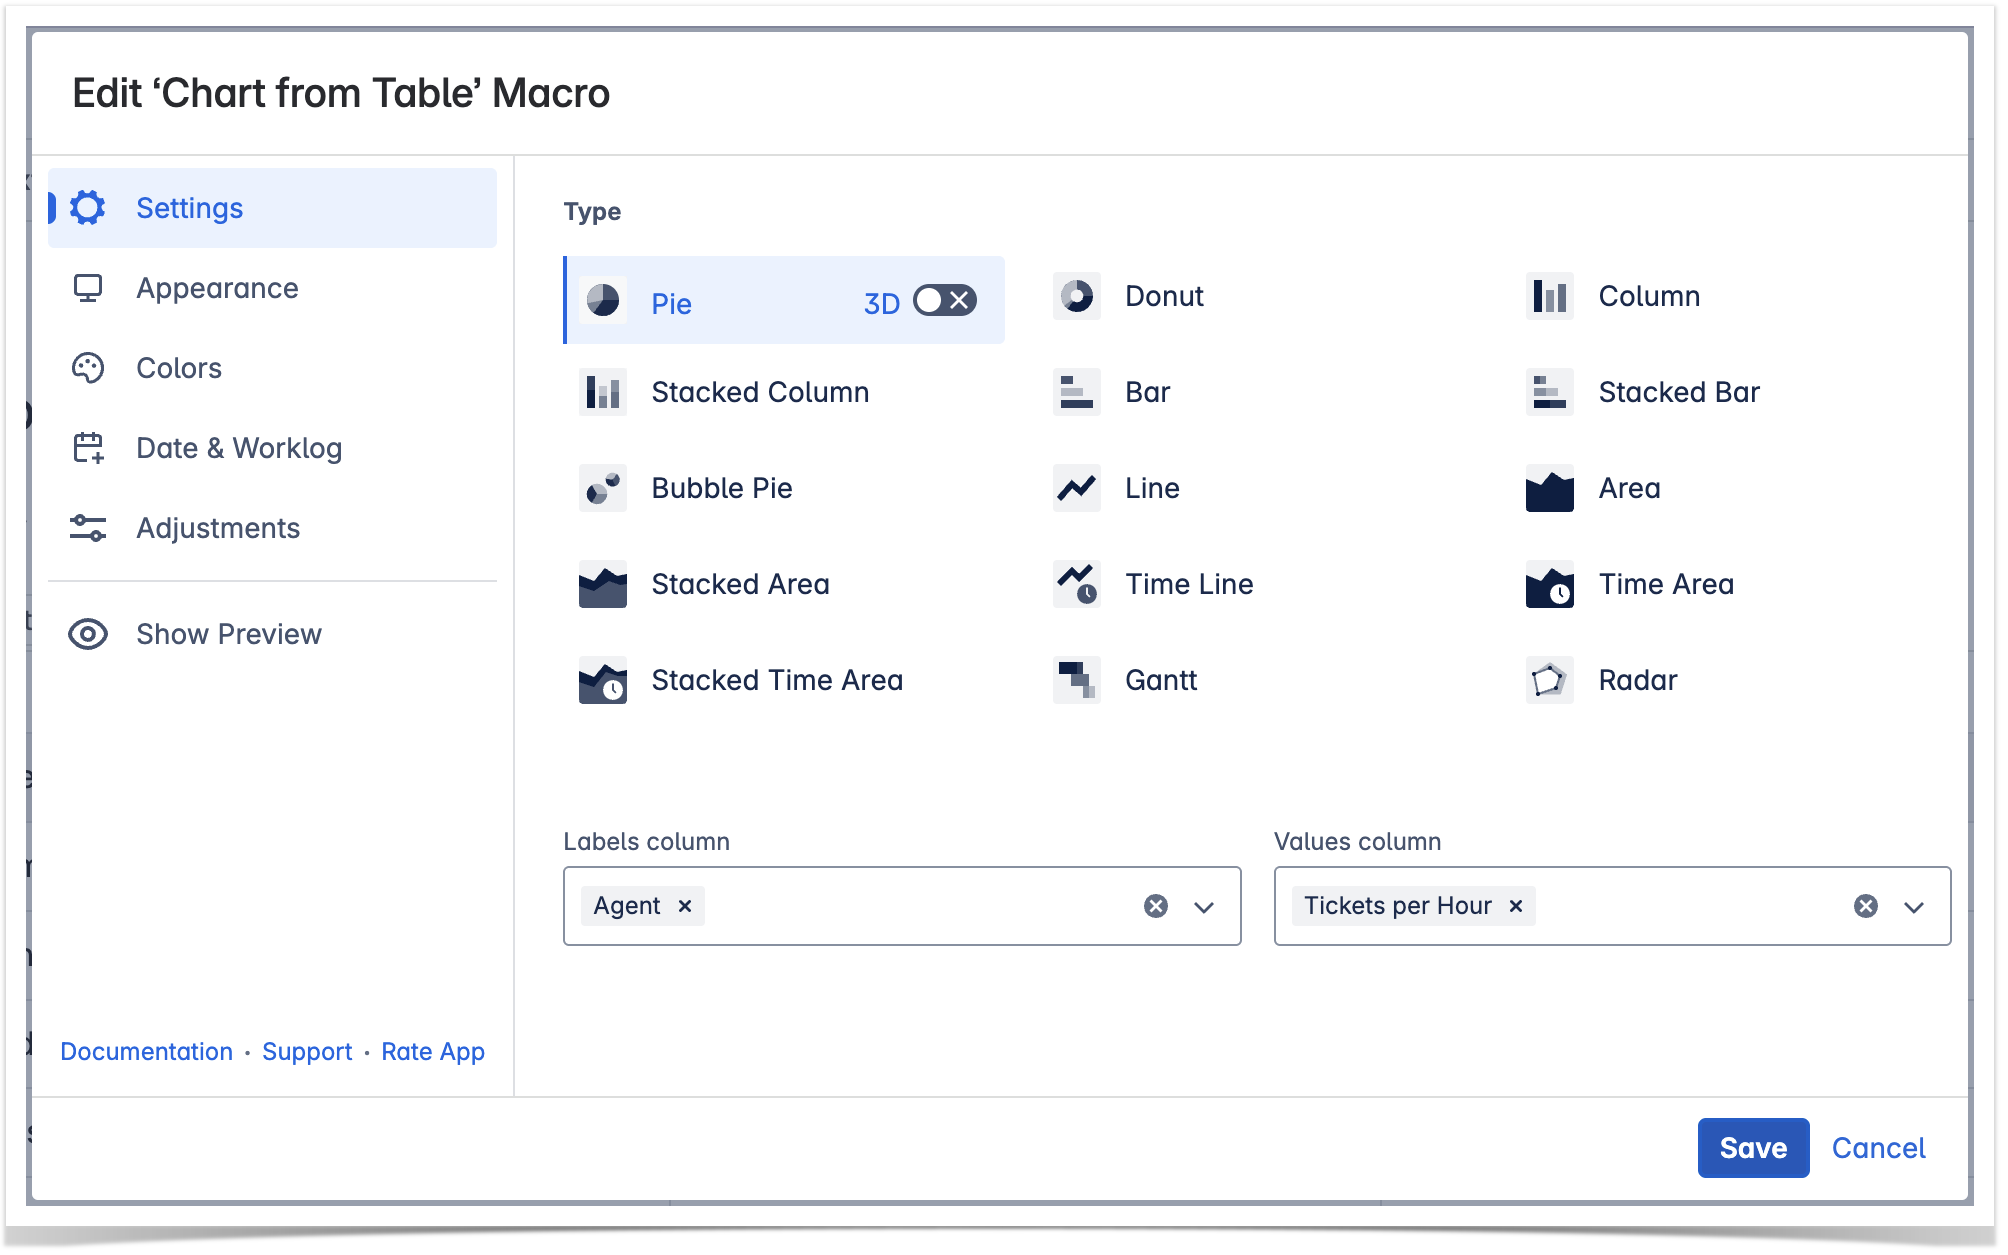This screenshot has height=1255, width=2008.
Task: Expand the Values column dropdown arrow
Action: click(x=1914, y=907)
